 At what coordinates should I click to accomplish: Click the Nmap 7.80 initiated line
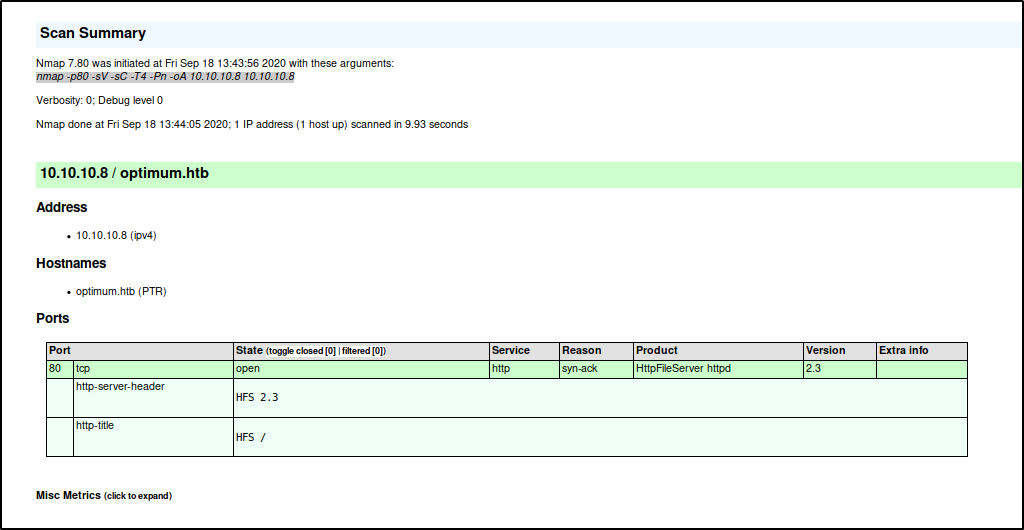215,64
